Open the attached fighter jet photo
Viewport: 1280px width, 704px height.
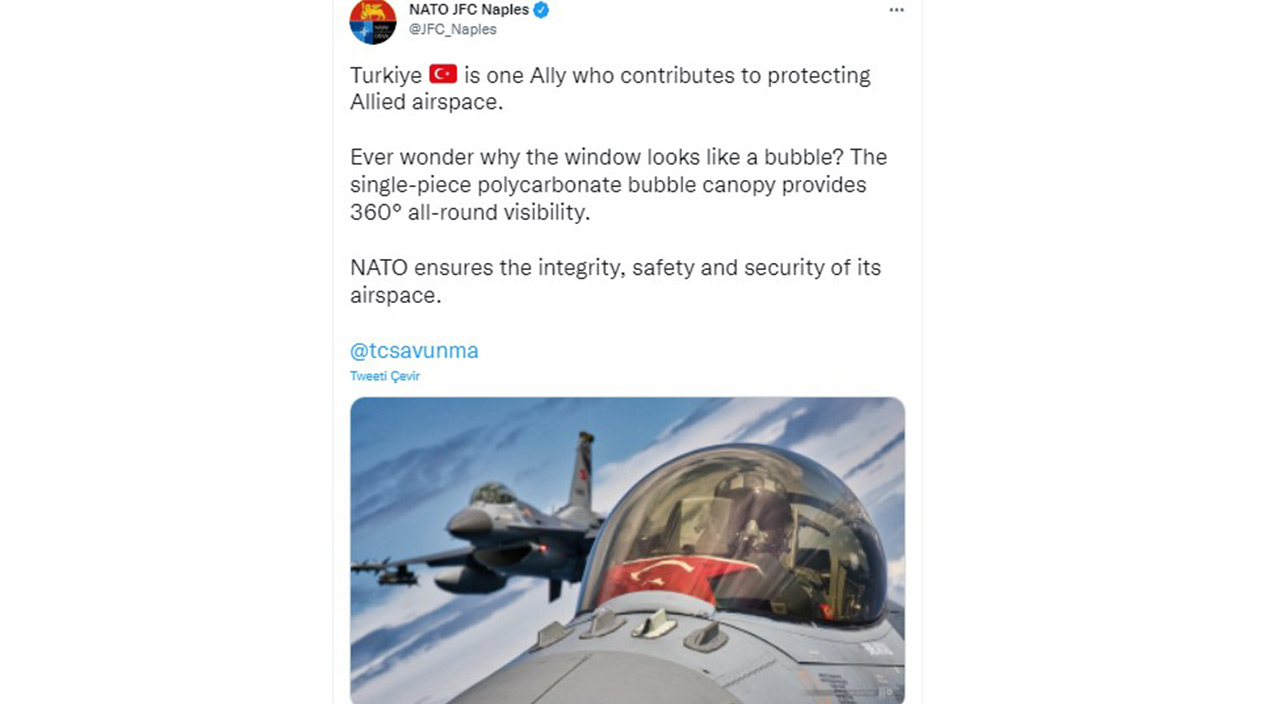point(627,550)
